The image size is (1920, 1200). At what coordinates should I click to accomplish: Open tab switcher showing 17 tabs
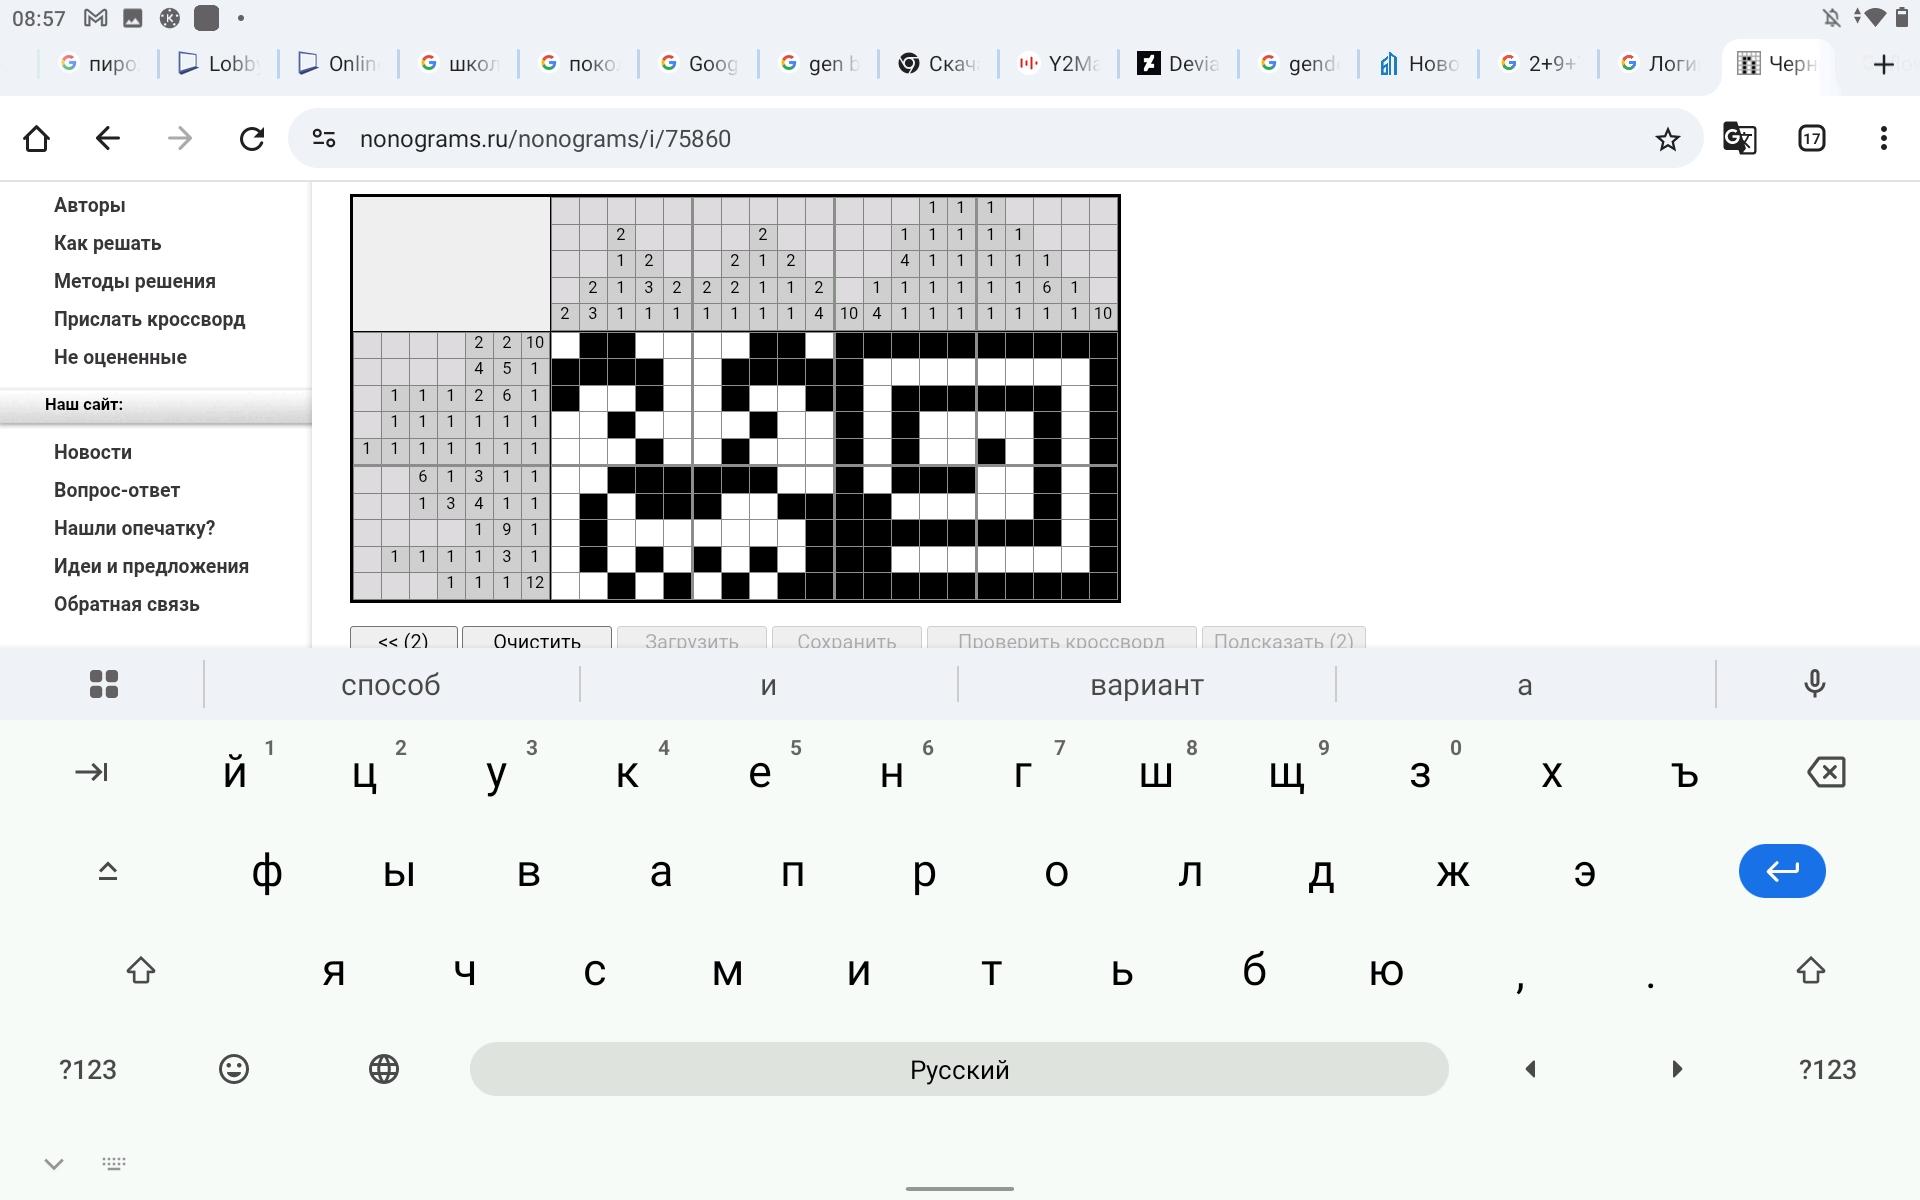pyautogui.click(x=1811, y=139)
